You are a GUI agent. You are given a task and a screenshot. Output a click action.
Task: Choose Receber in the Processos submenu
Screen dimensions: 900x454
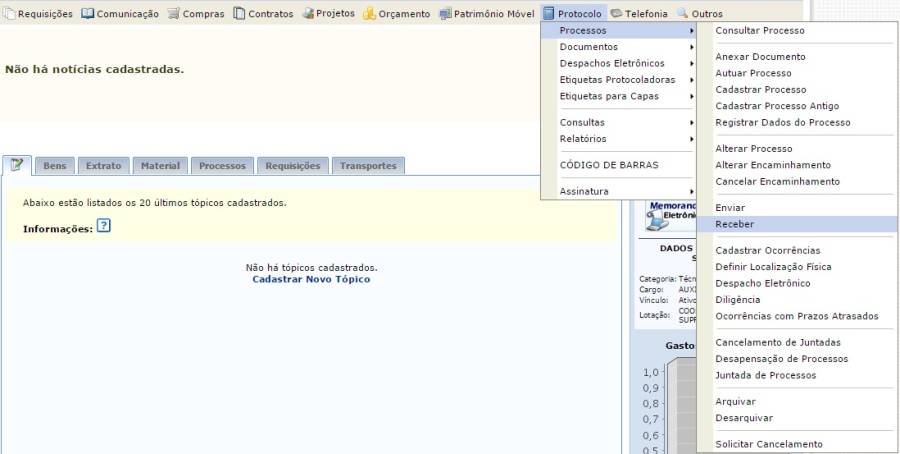(735, 224)
